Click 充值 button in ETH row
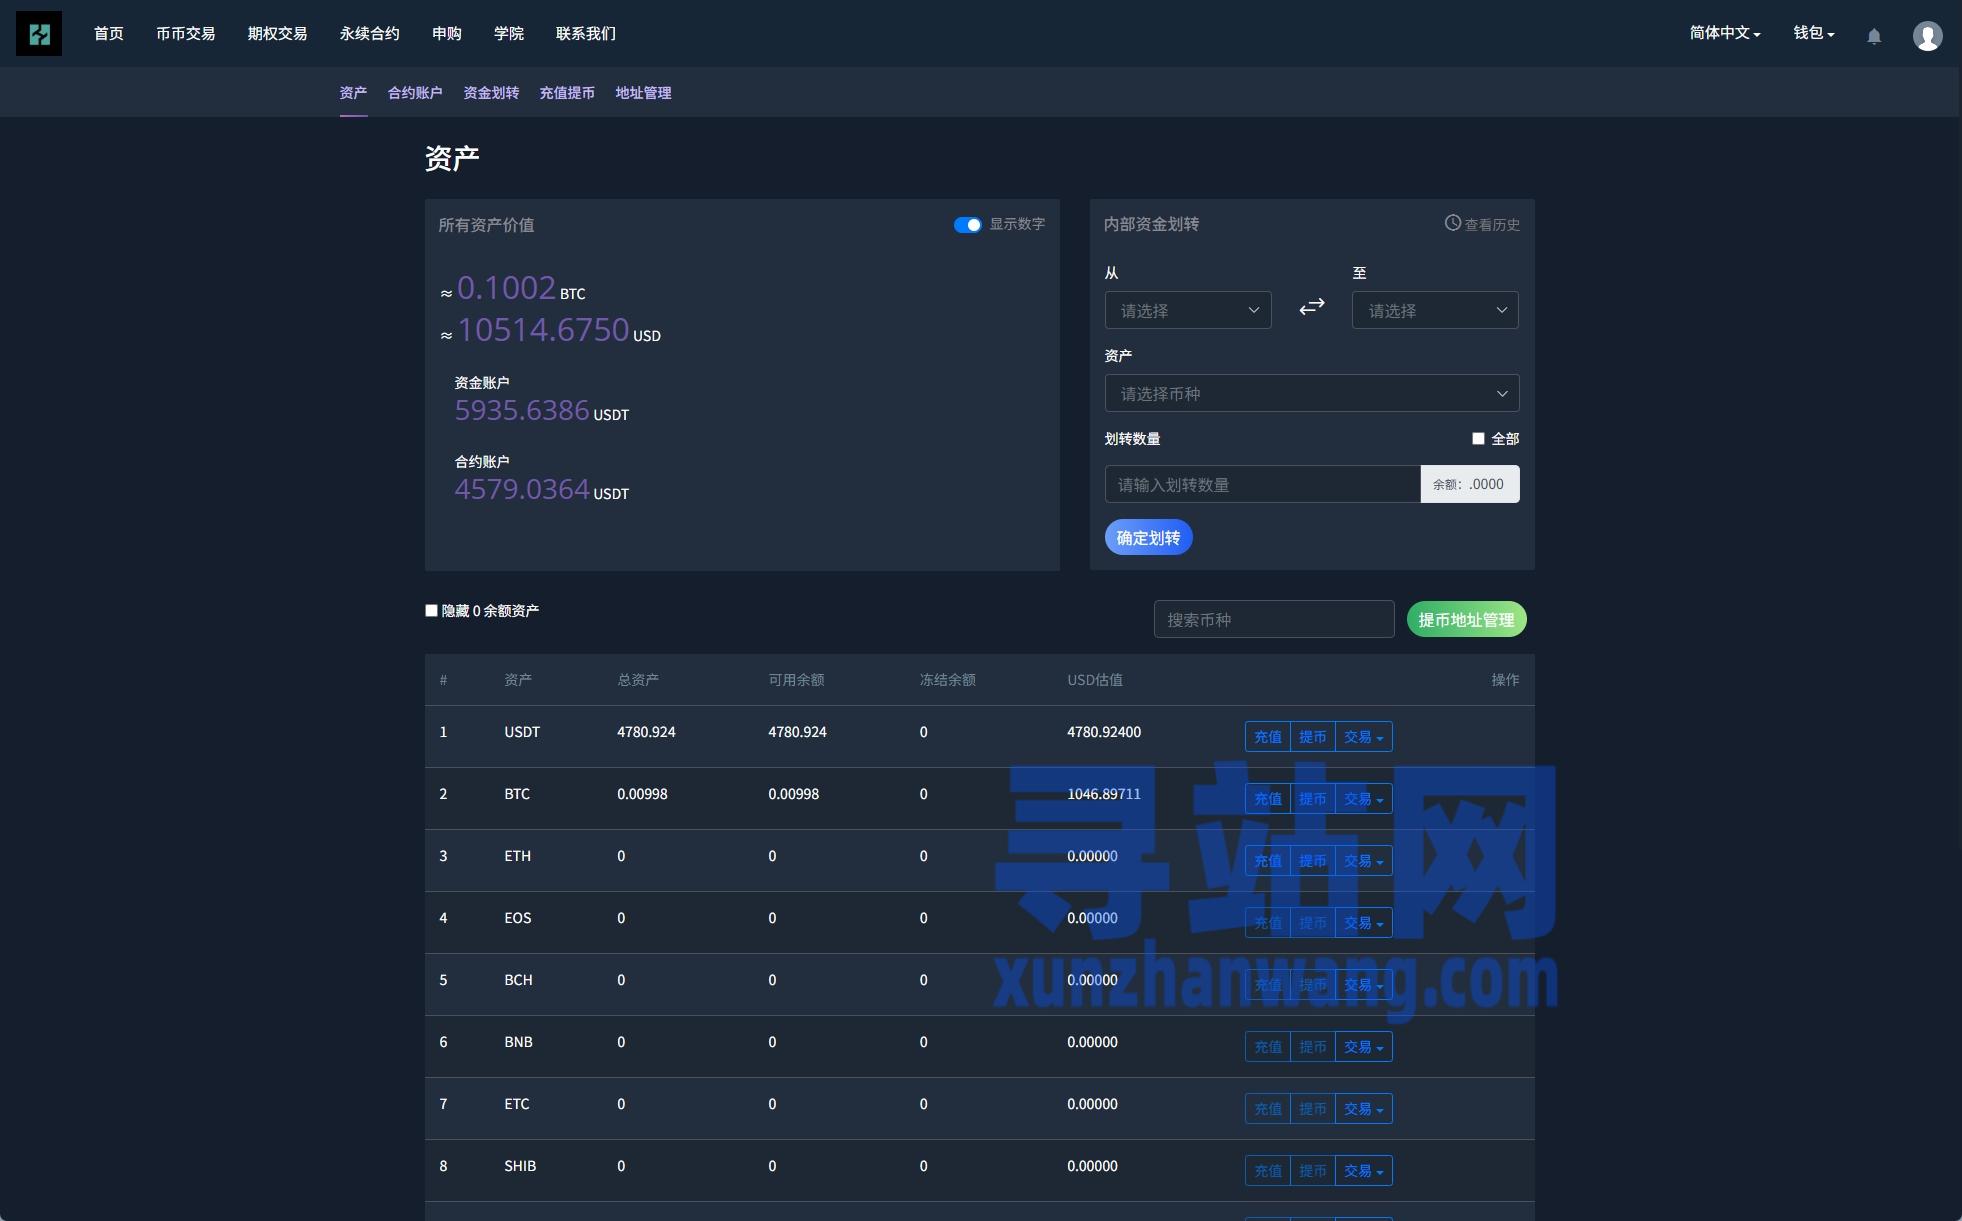This screenshot has width=1962, height=1221. point(1268,861)
